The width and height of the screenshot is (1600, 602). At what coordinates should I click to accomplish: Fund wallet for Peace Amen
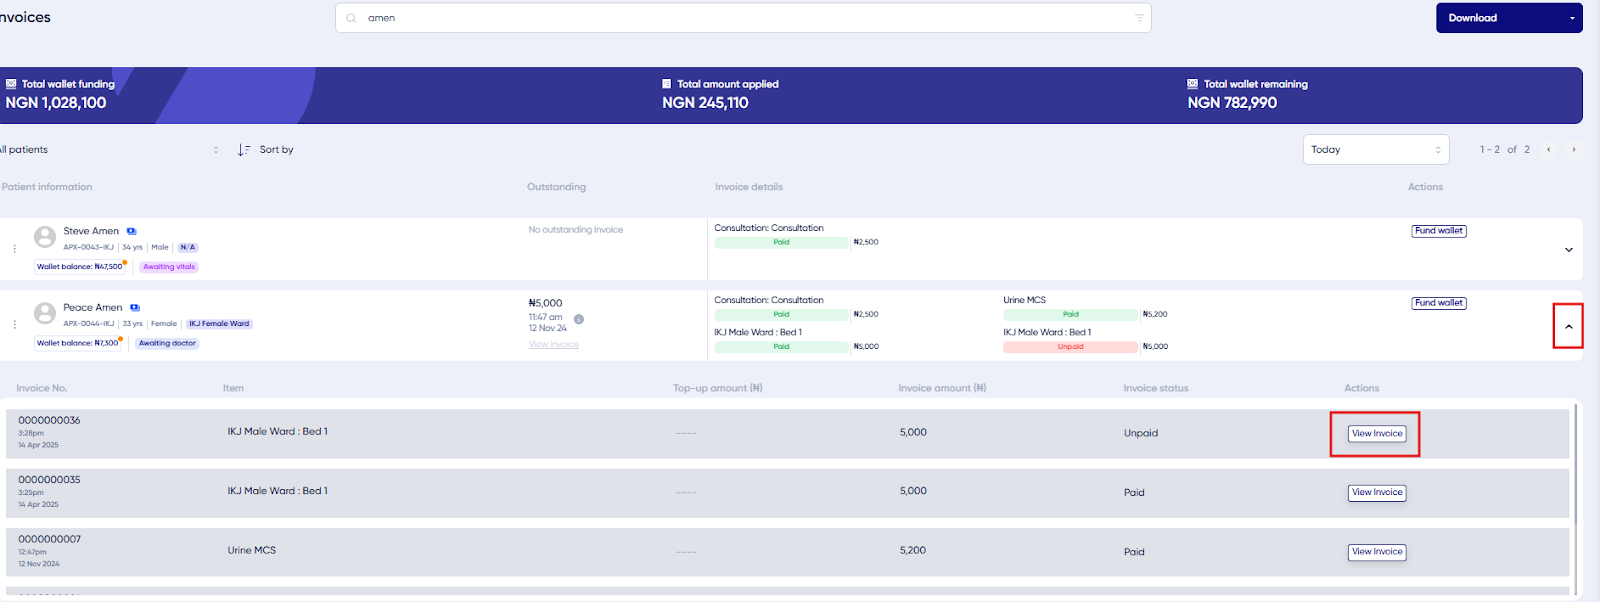pos(1439,303)
